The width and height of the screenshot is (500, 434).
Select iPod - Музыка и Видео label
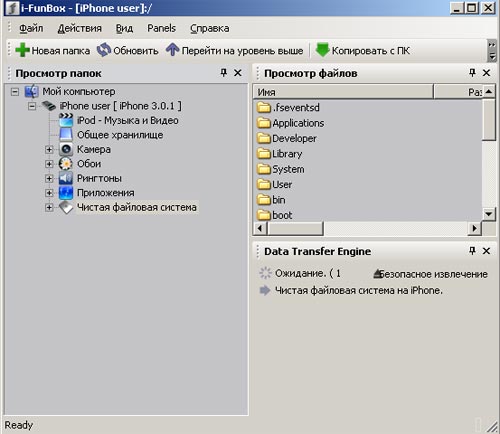pyautogui.click(x=128, y=120)
